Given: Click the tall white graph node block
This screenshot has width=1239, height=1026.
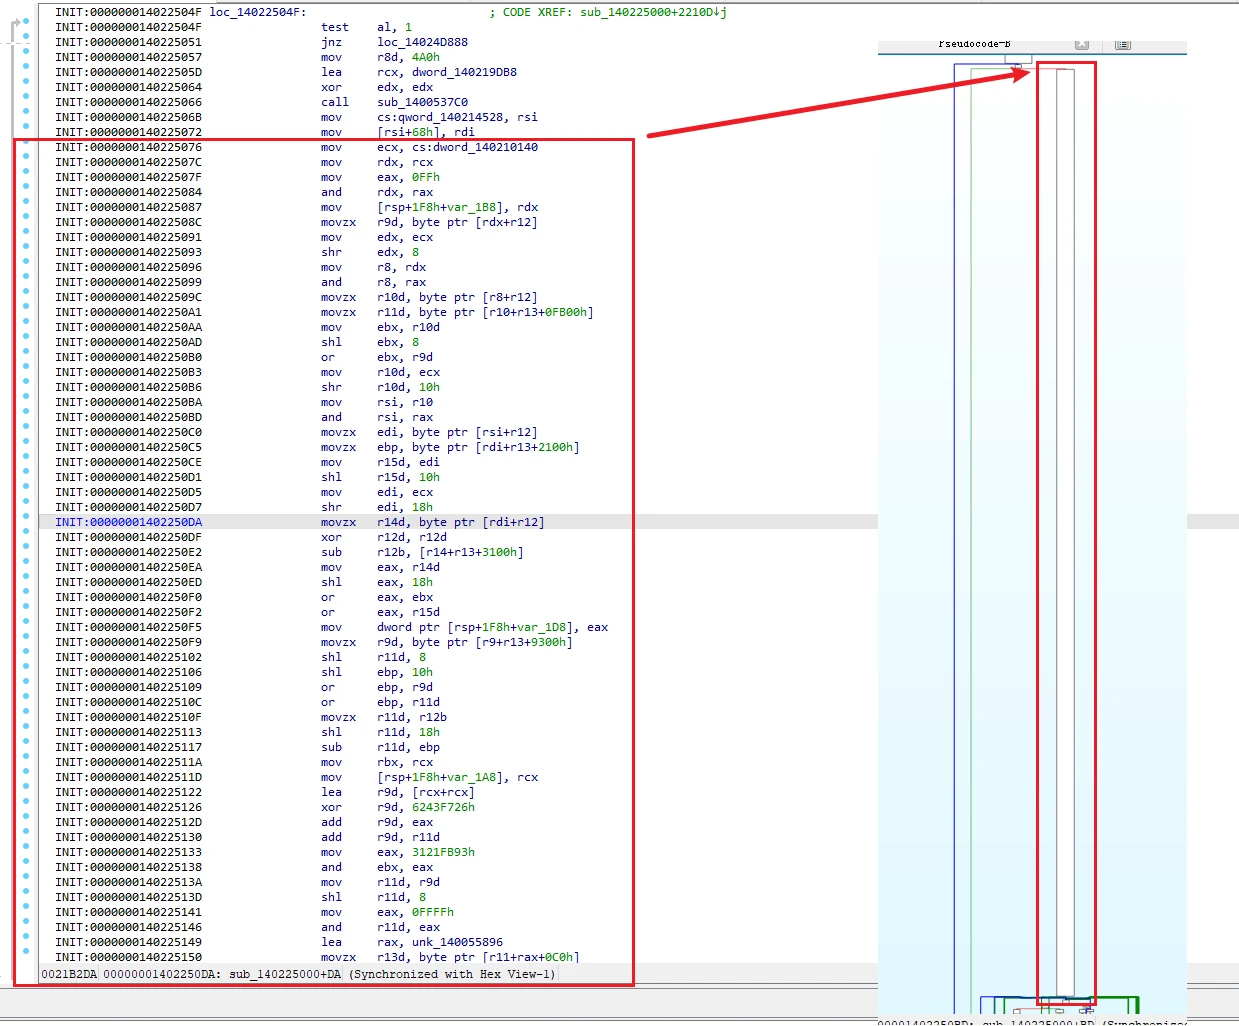Looking at the screenshot, I should 1066,533.
